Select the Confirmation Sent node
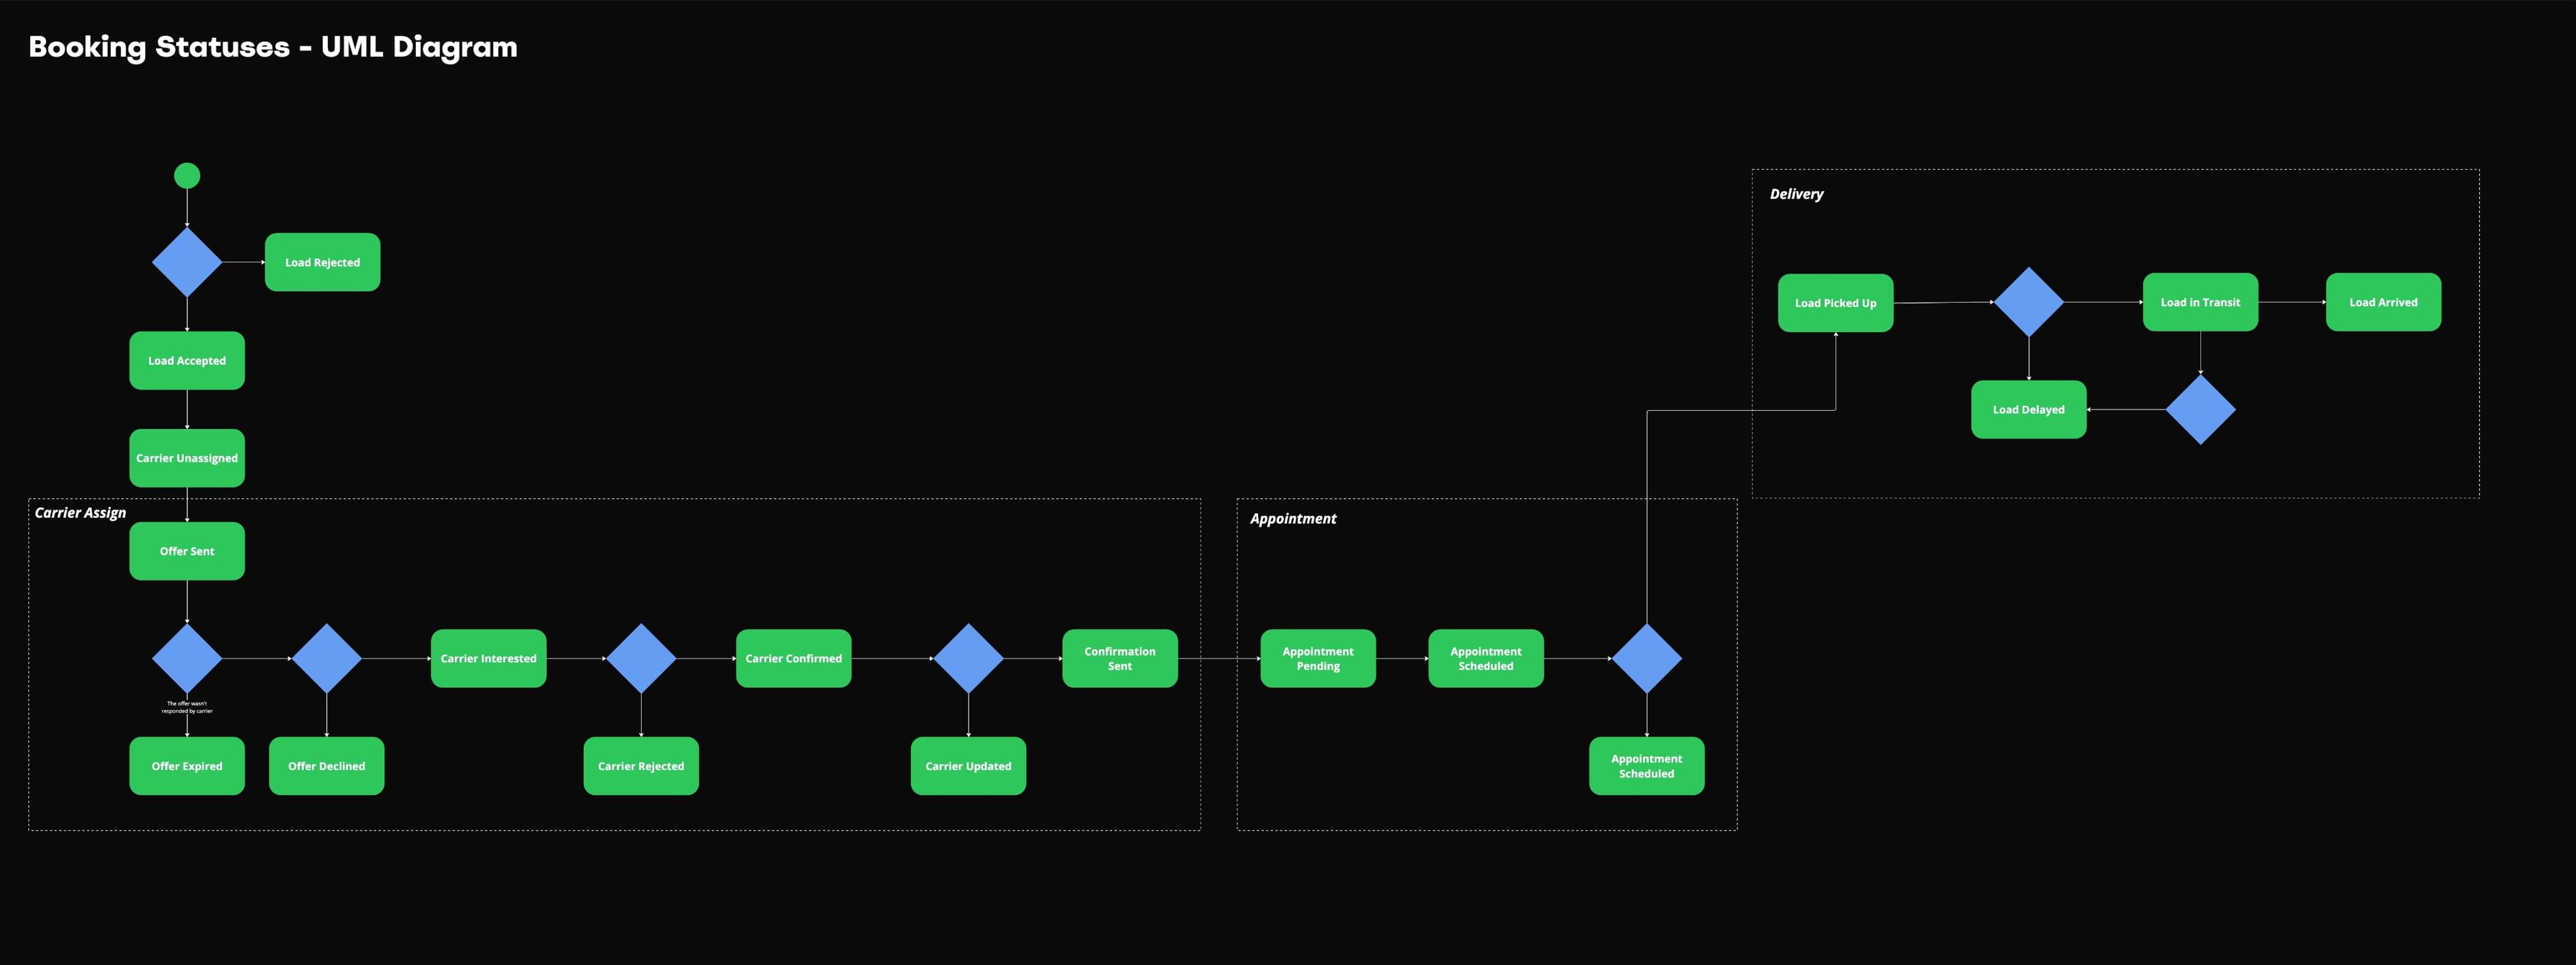2576x965 pixels. [x=1119, y=658]
